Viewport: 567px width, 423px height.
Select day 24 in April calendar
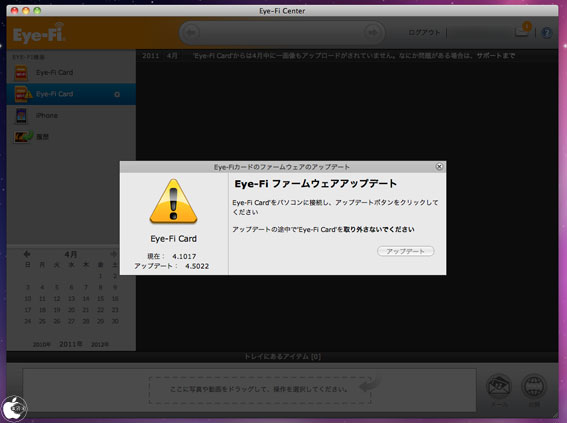click(x=27, y=321)
